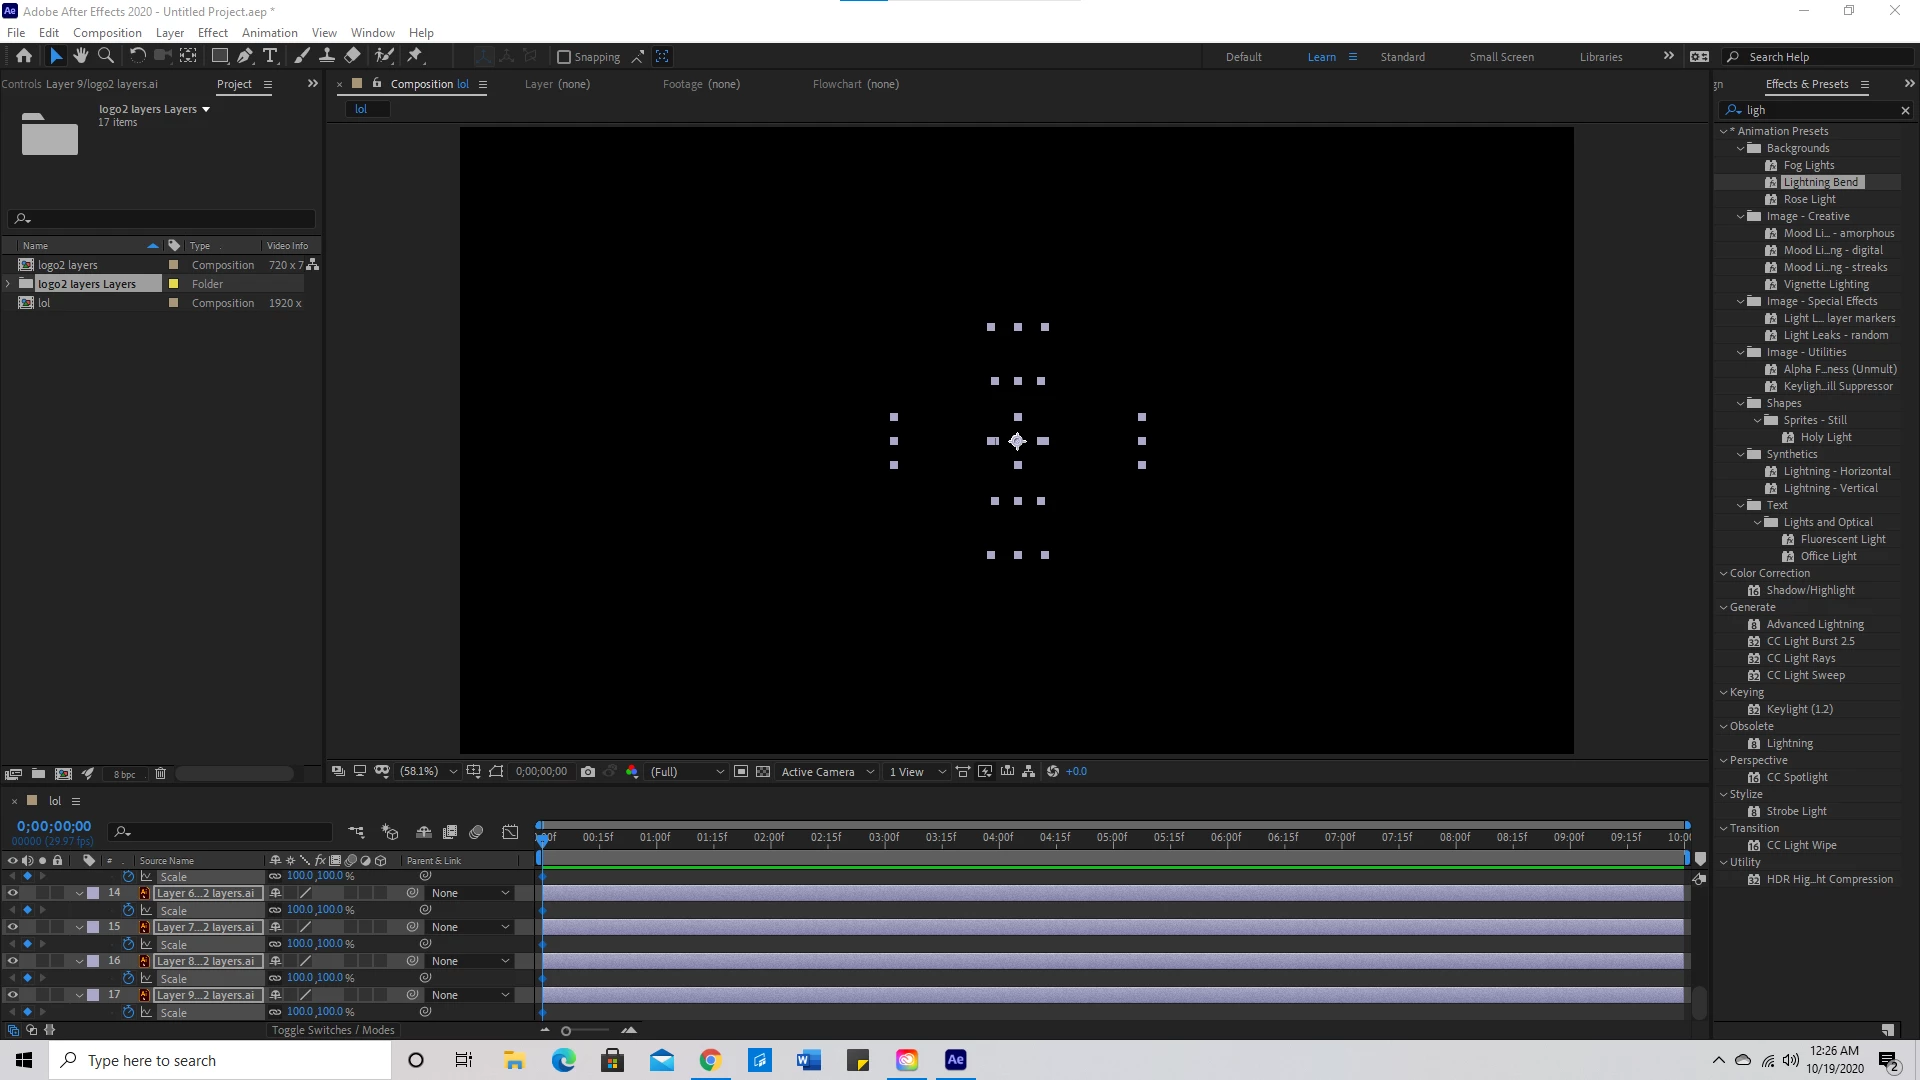
Task: Click Toggle Switches / Modes button
Action: pyautogui.click(x=333, y=1030)
